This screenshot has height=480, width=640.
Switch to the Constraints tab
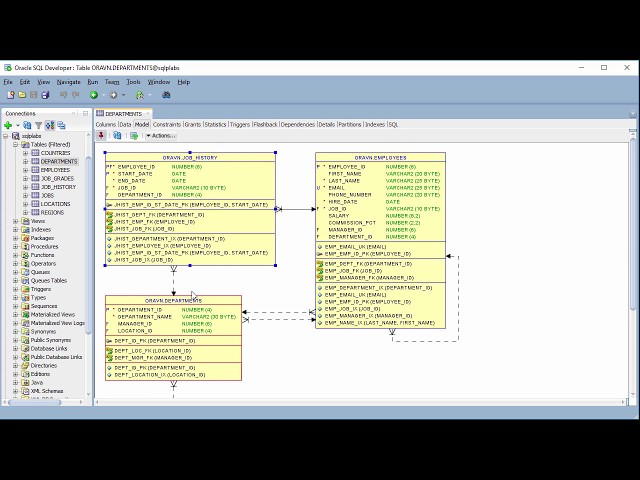(167, 124)
